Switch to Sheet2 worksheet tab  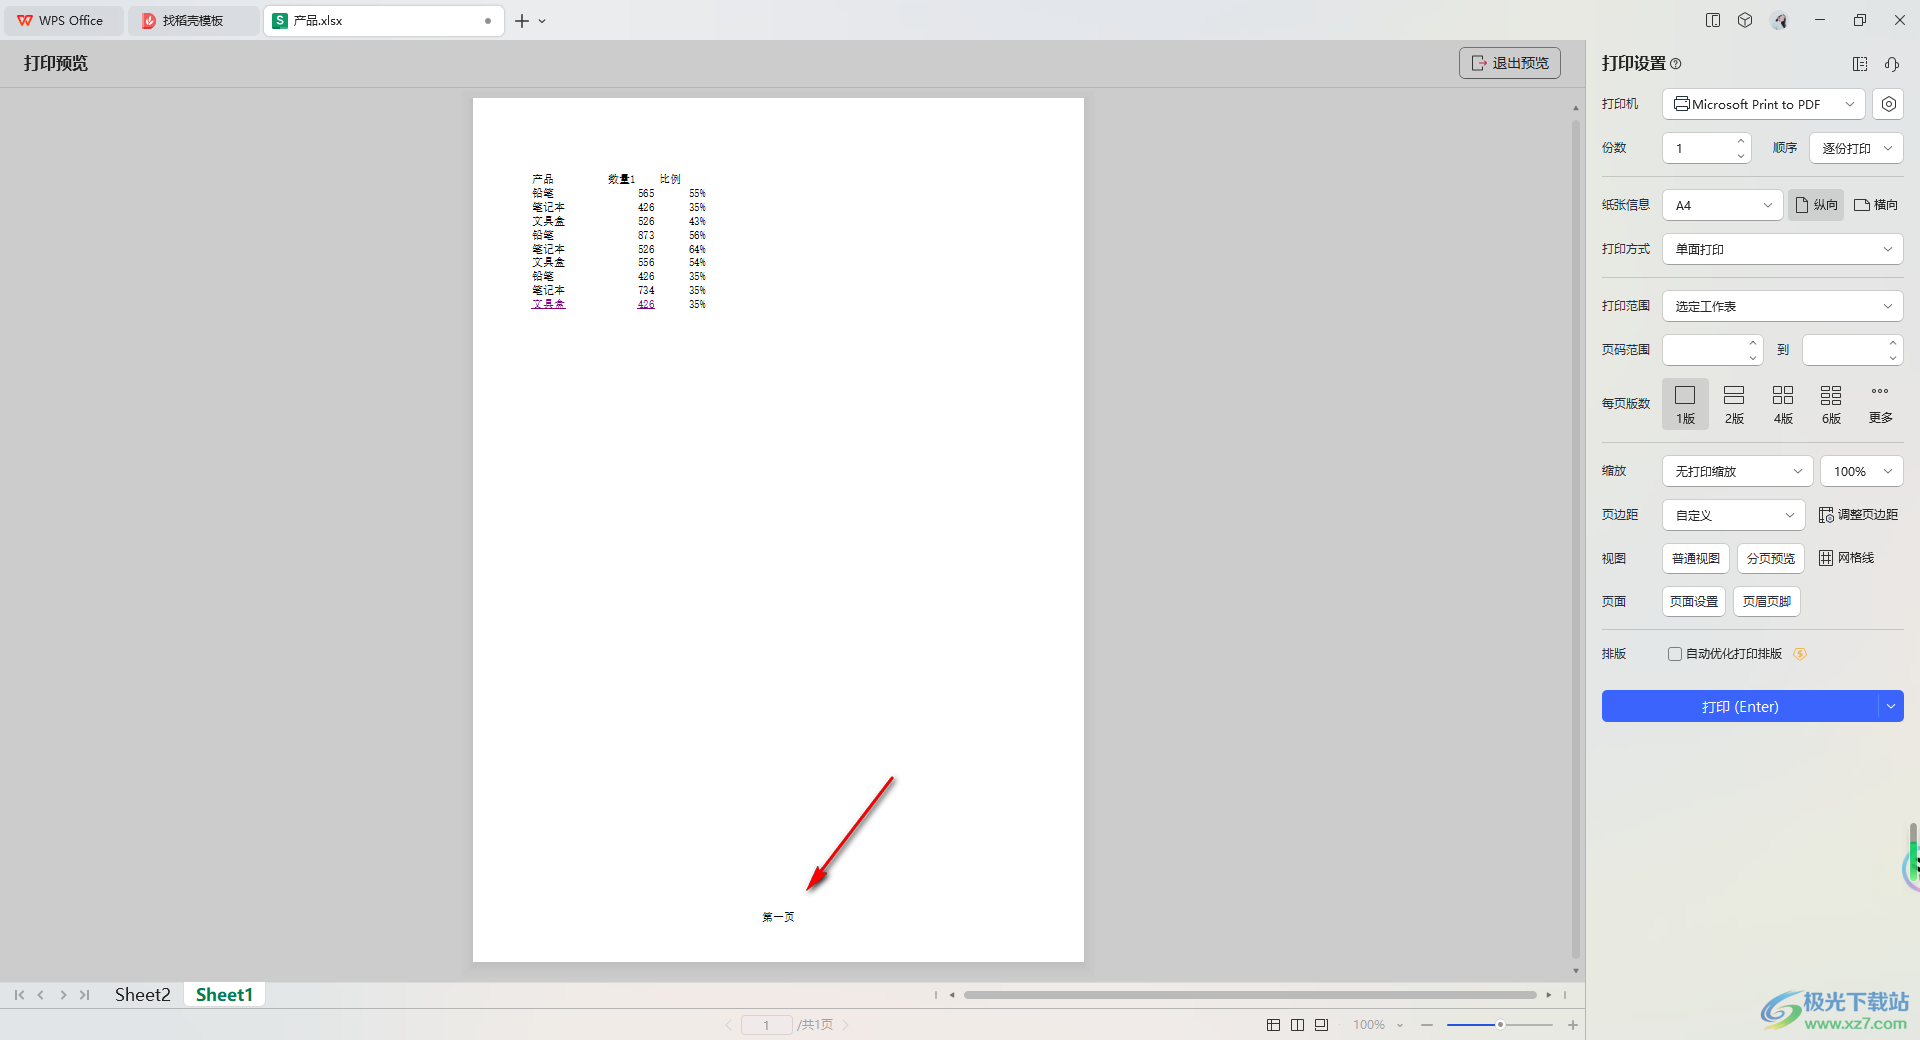(x=143, y=995)
